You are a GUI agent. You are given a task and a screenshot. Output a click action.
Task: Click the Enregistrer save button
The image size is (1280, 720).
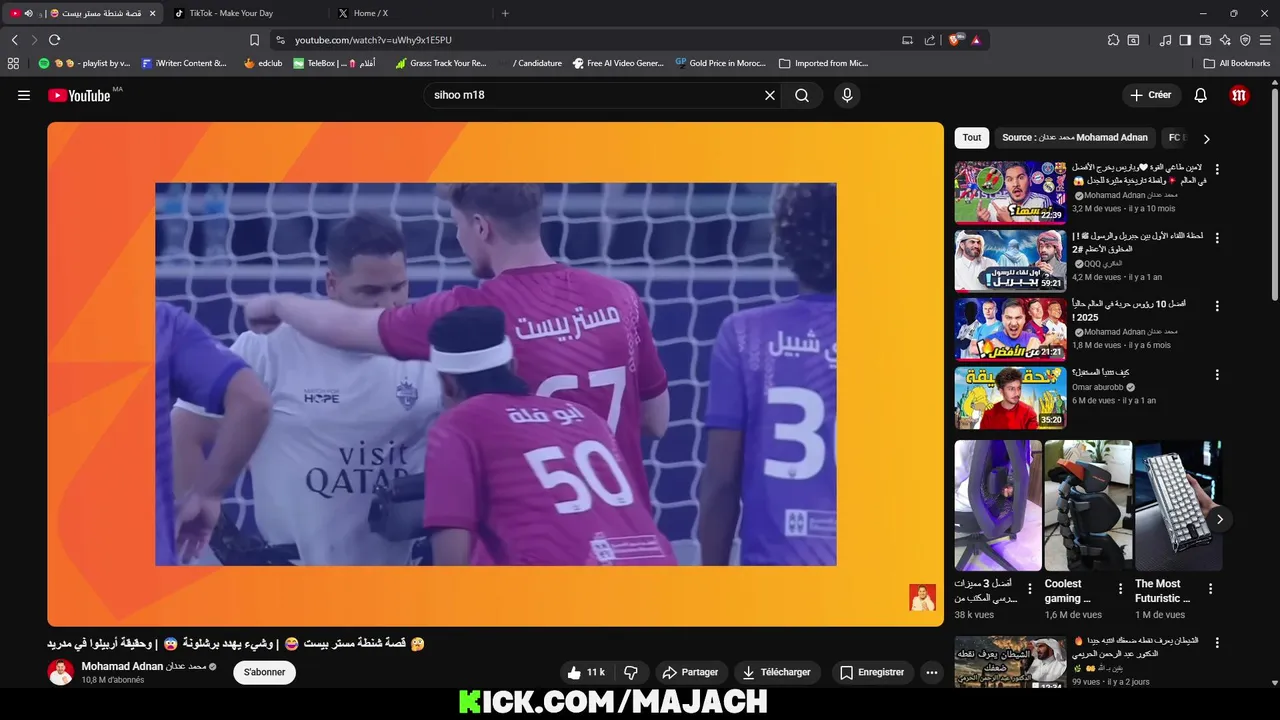[872, 673]
